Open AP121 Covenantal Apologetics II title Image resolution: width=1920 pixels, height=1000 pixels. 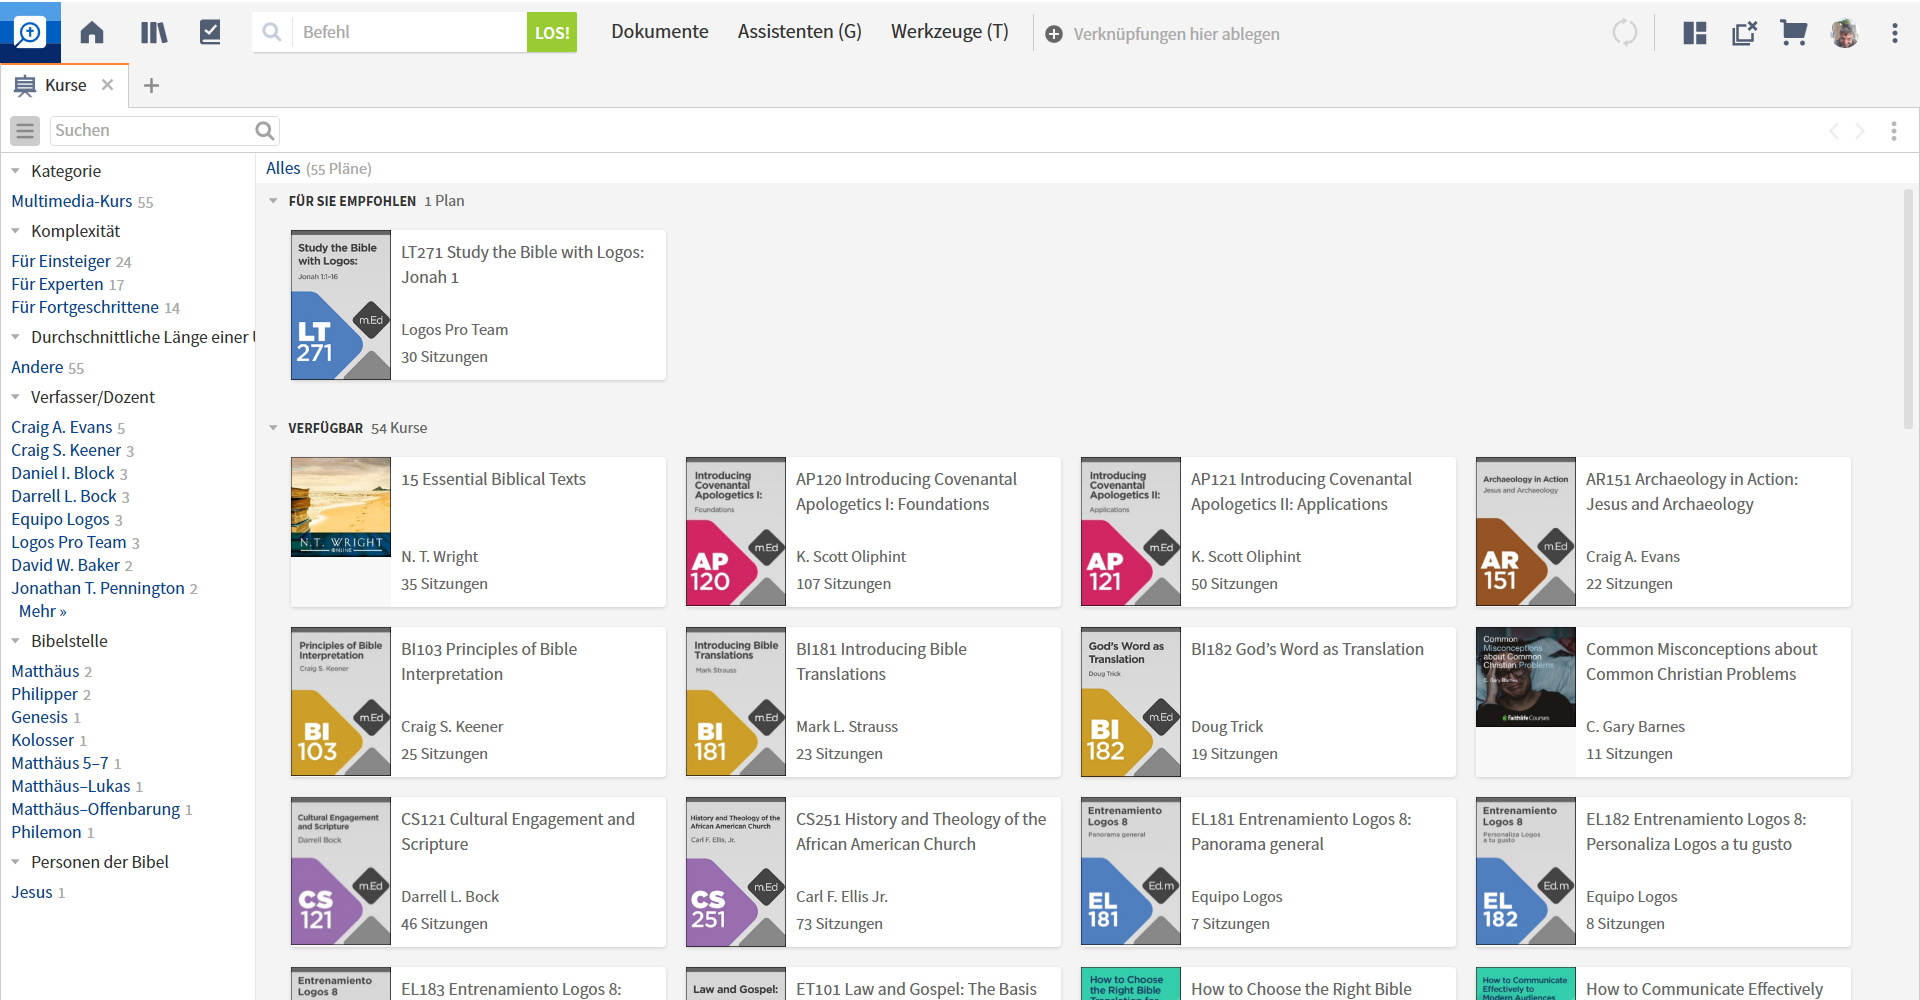click(1301, 492)
